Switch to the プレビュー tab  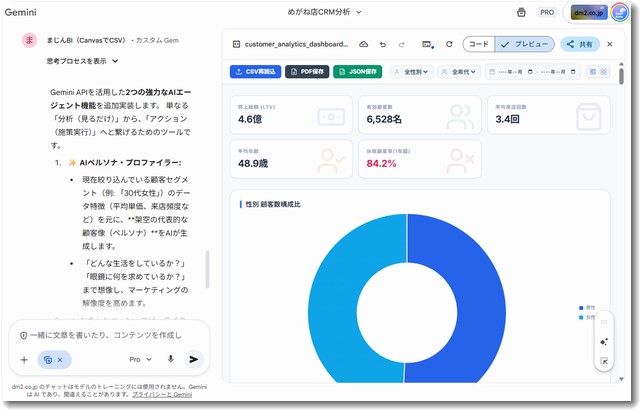coord(524,44)
